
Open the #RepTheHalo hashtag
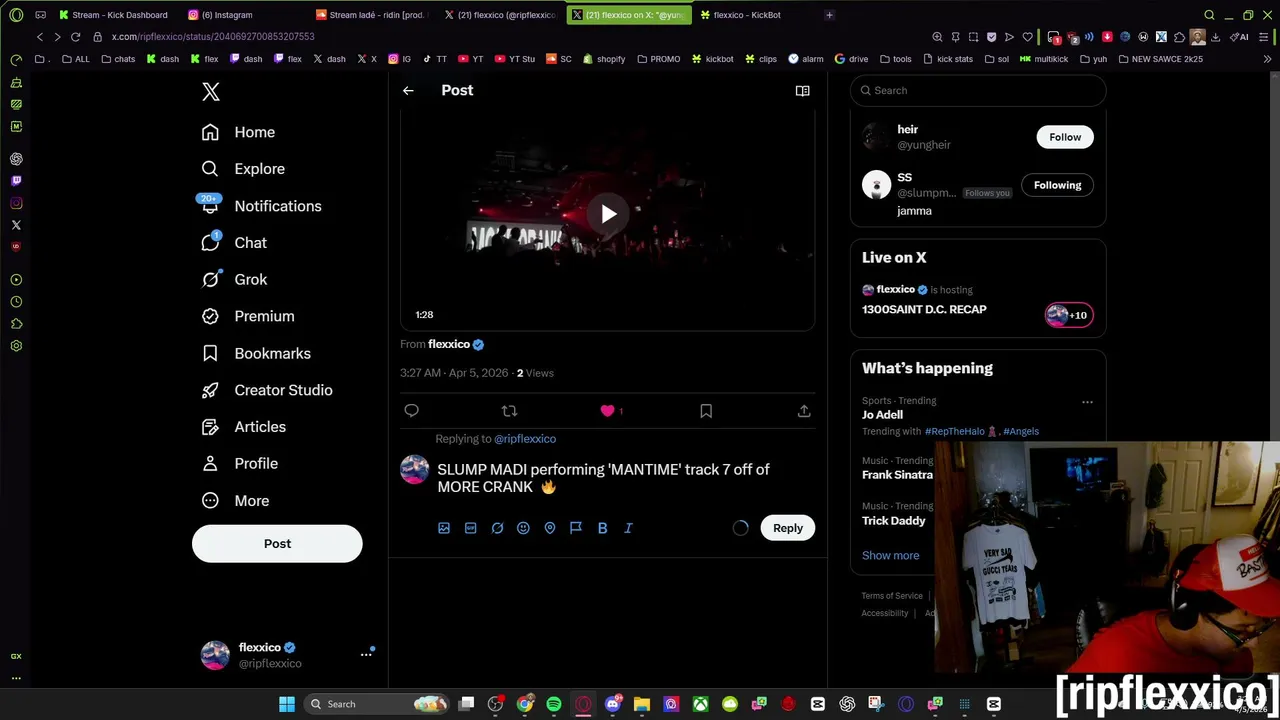pos(954,432)
